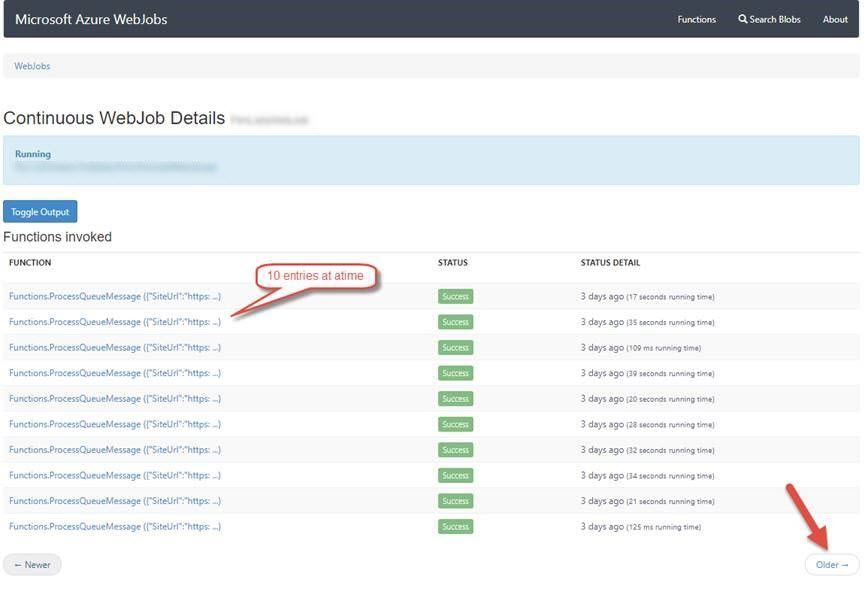Open ProcessQueueMessage entry with 32 seconds running time

tap(115, 449)
